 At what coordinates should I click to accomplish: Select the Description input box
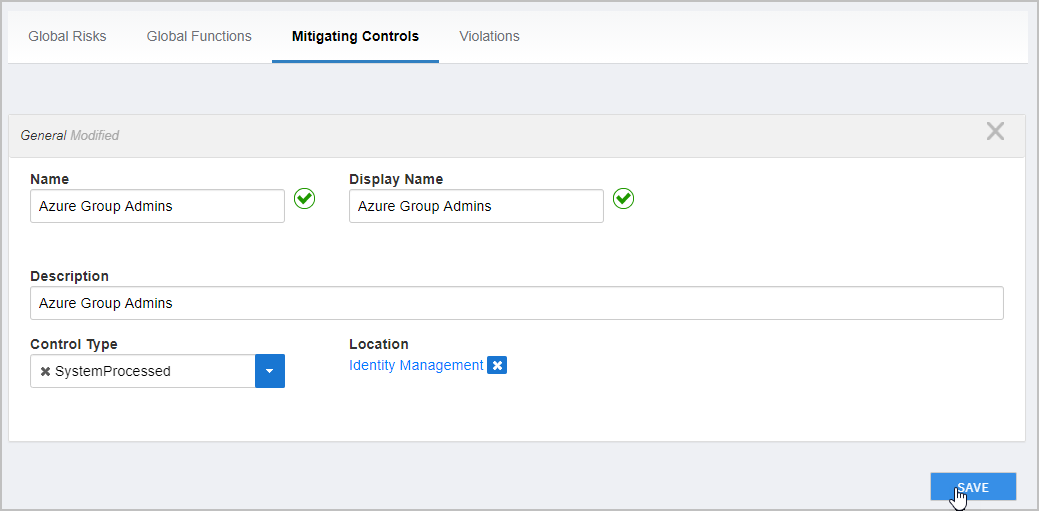(x=516, y=303)
